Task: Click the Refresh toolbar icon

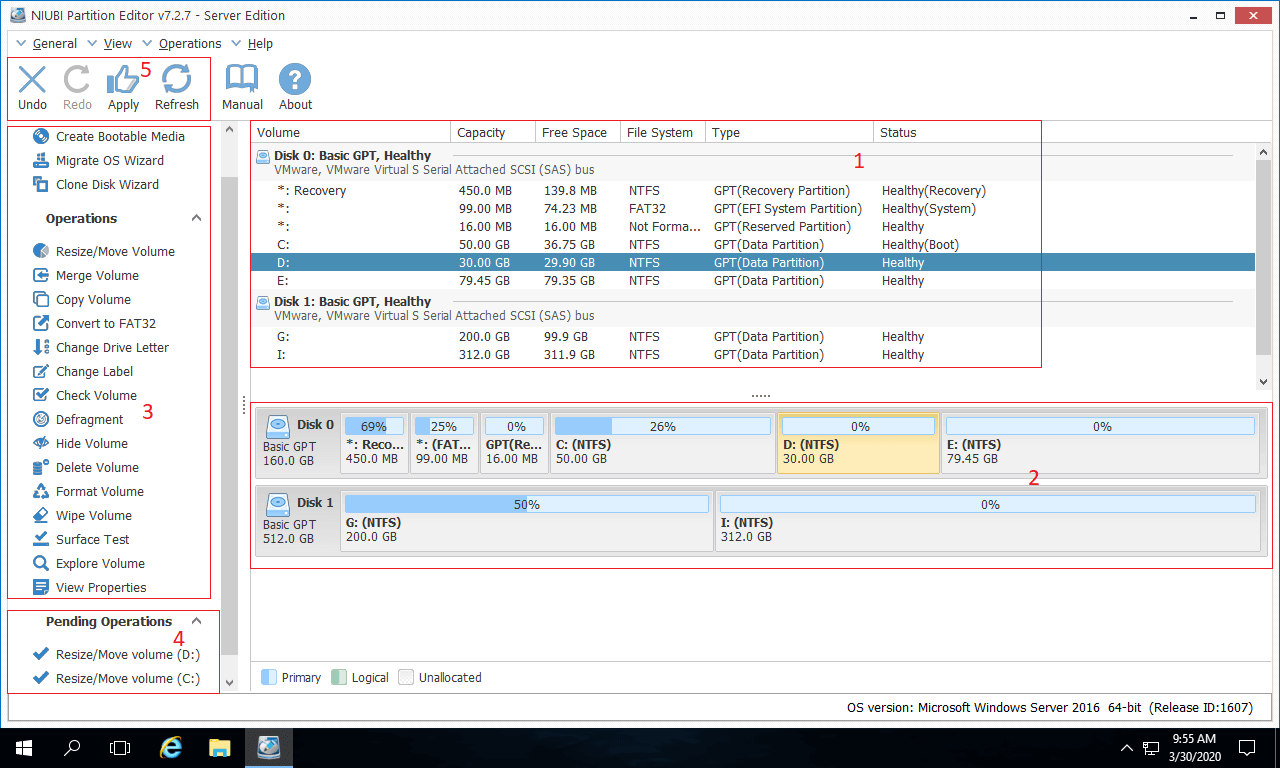Action: (x=177, y=81)
